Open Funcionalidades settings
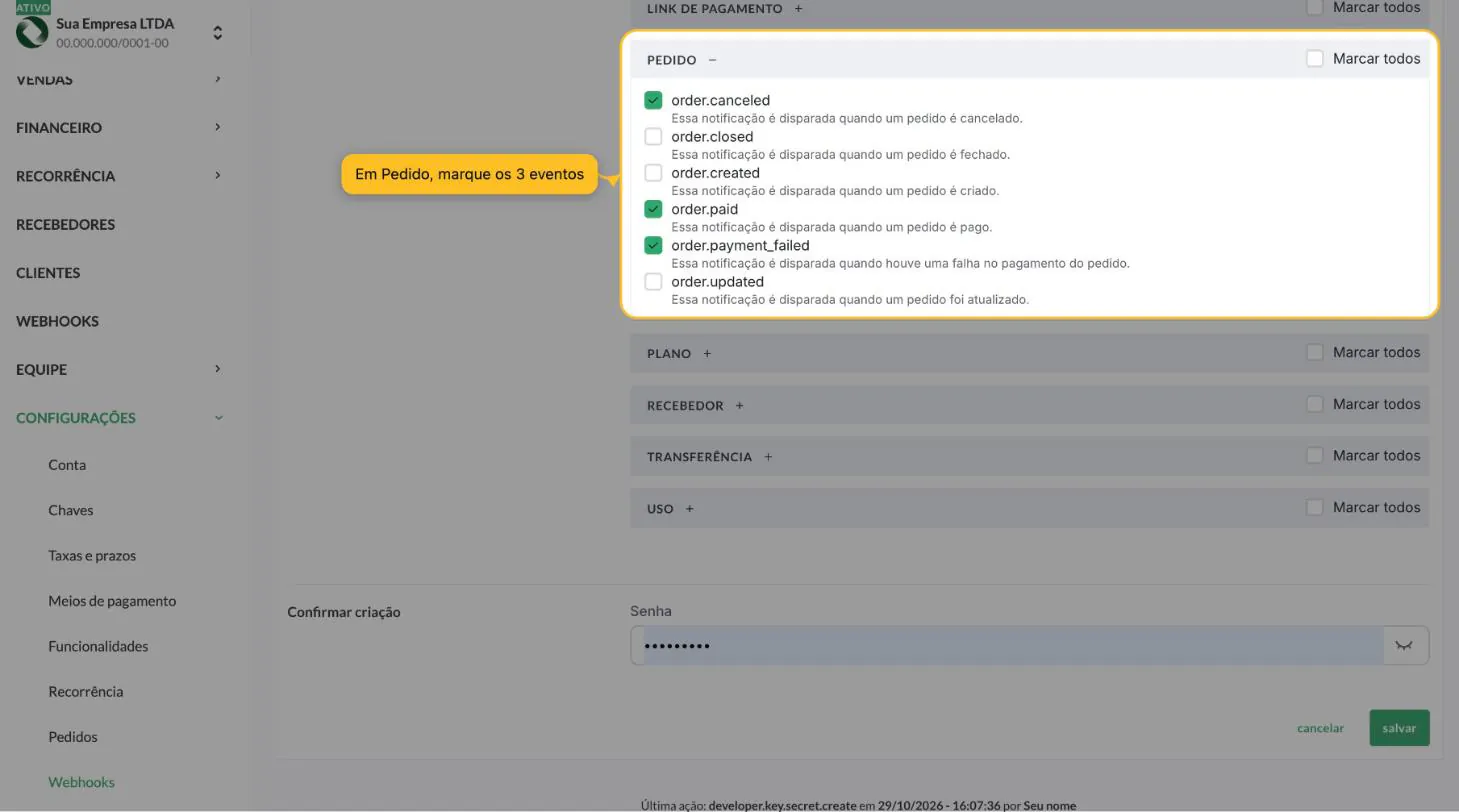This screenshot has height=812, width=1459. (98, 646)
